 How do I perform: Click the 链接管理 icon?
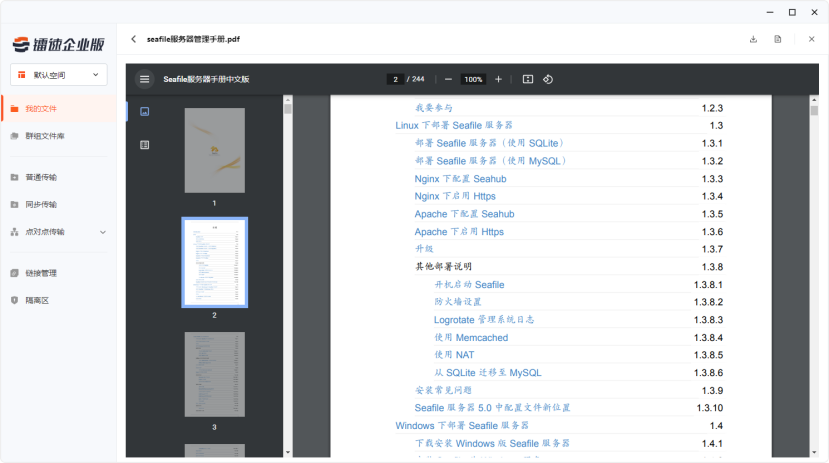coord(14,273)
